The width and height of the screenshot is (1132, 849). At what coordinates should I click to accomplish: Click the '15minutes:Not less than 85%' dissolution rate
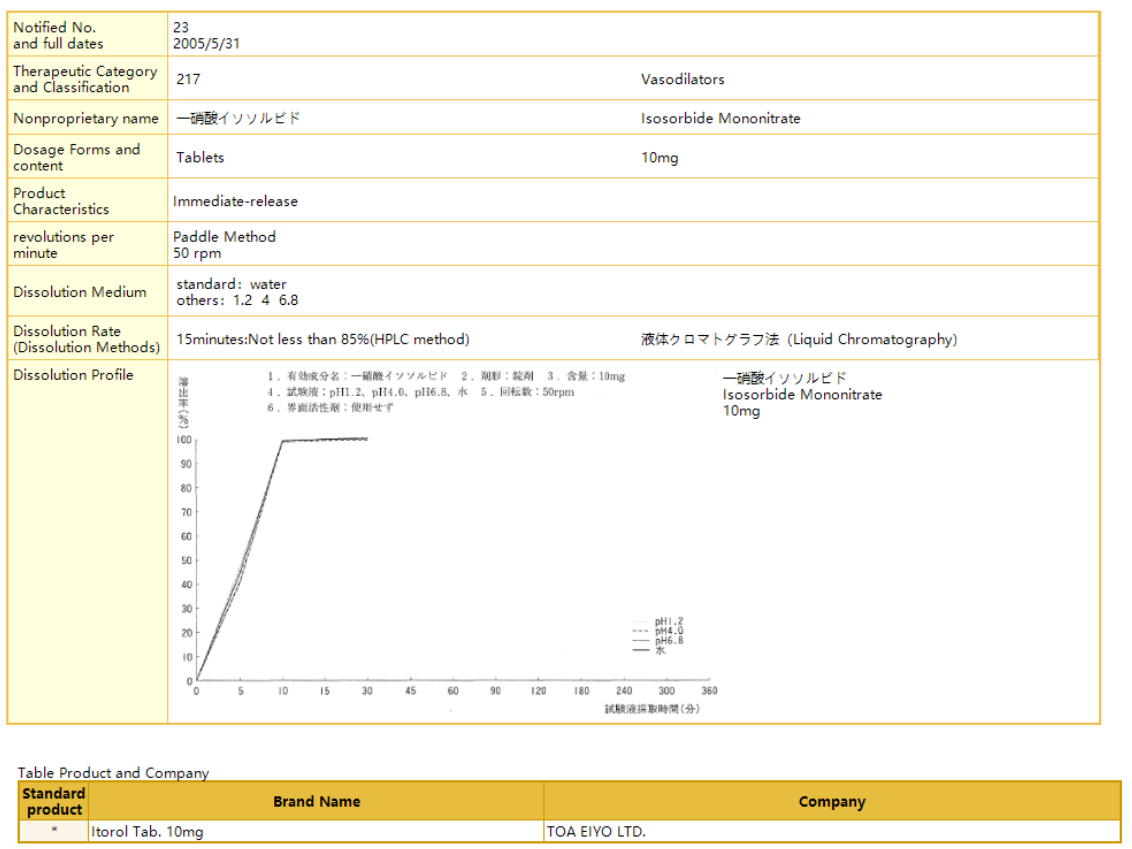322,339
